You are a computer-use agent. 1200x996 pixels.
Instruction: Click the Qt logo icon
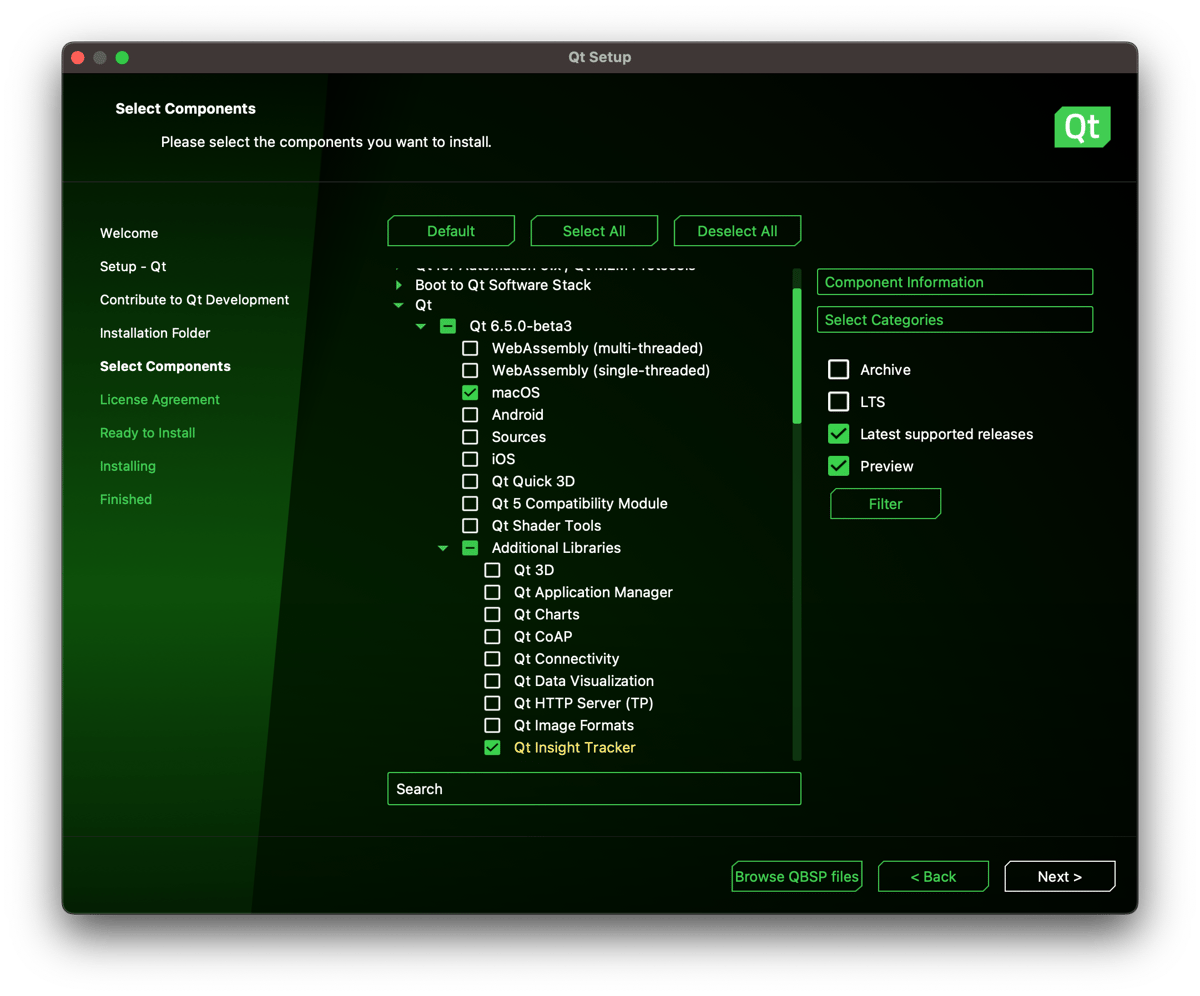[1082, 127]
